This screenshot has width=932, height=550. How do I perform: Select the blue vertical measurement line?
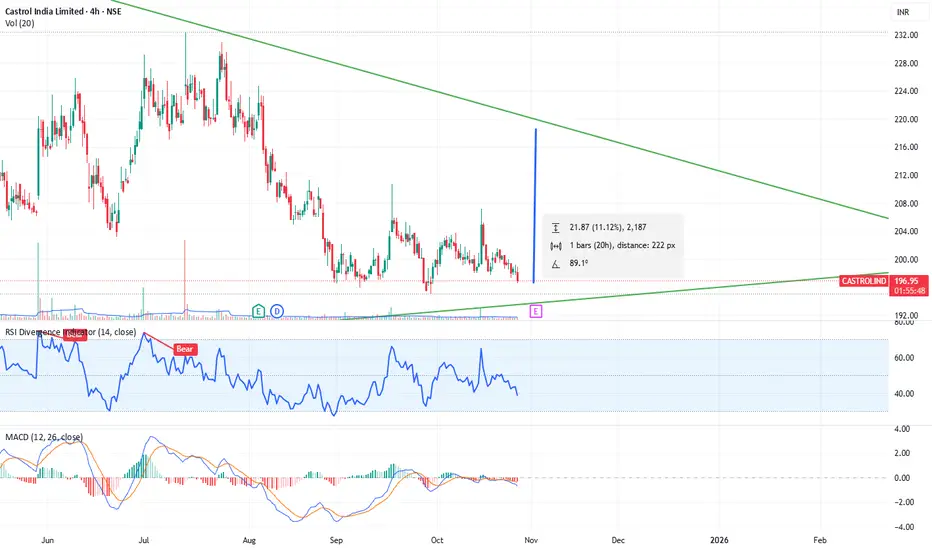point(535,205)
